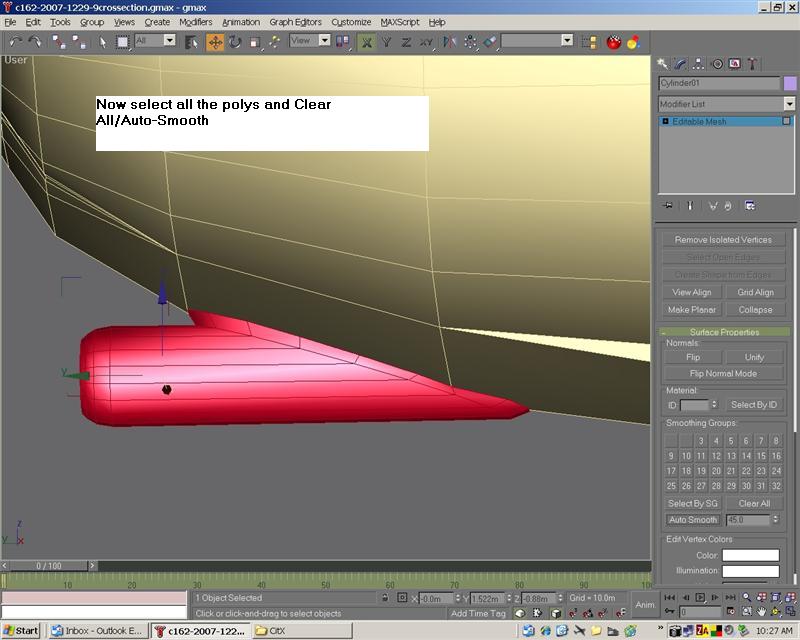Click the Remove Isolated Vertices button

pyautogui.click(x=723, y=240)
